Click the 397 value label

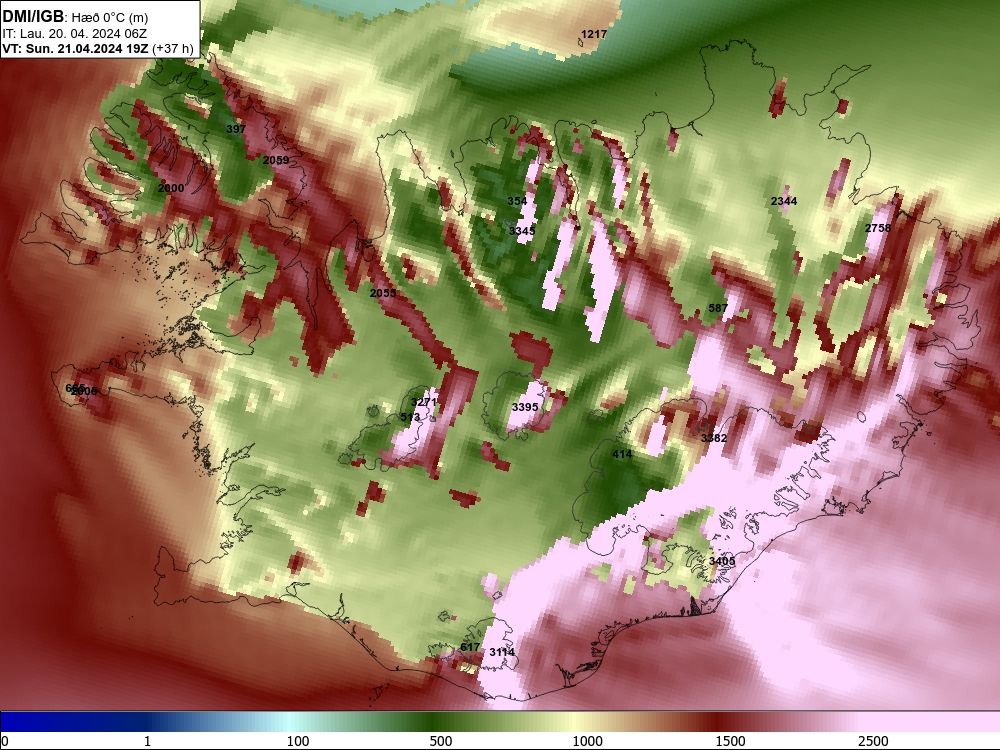click(x=236, y=129)
